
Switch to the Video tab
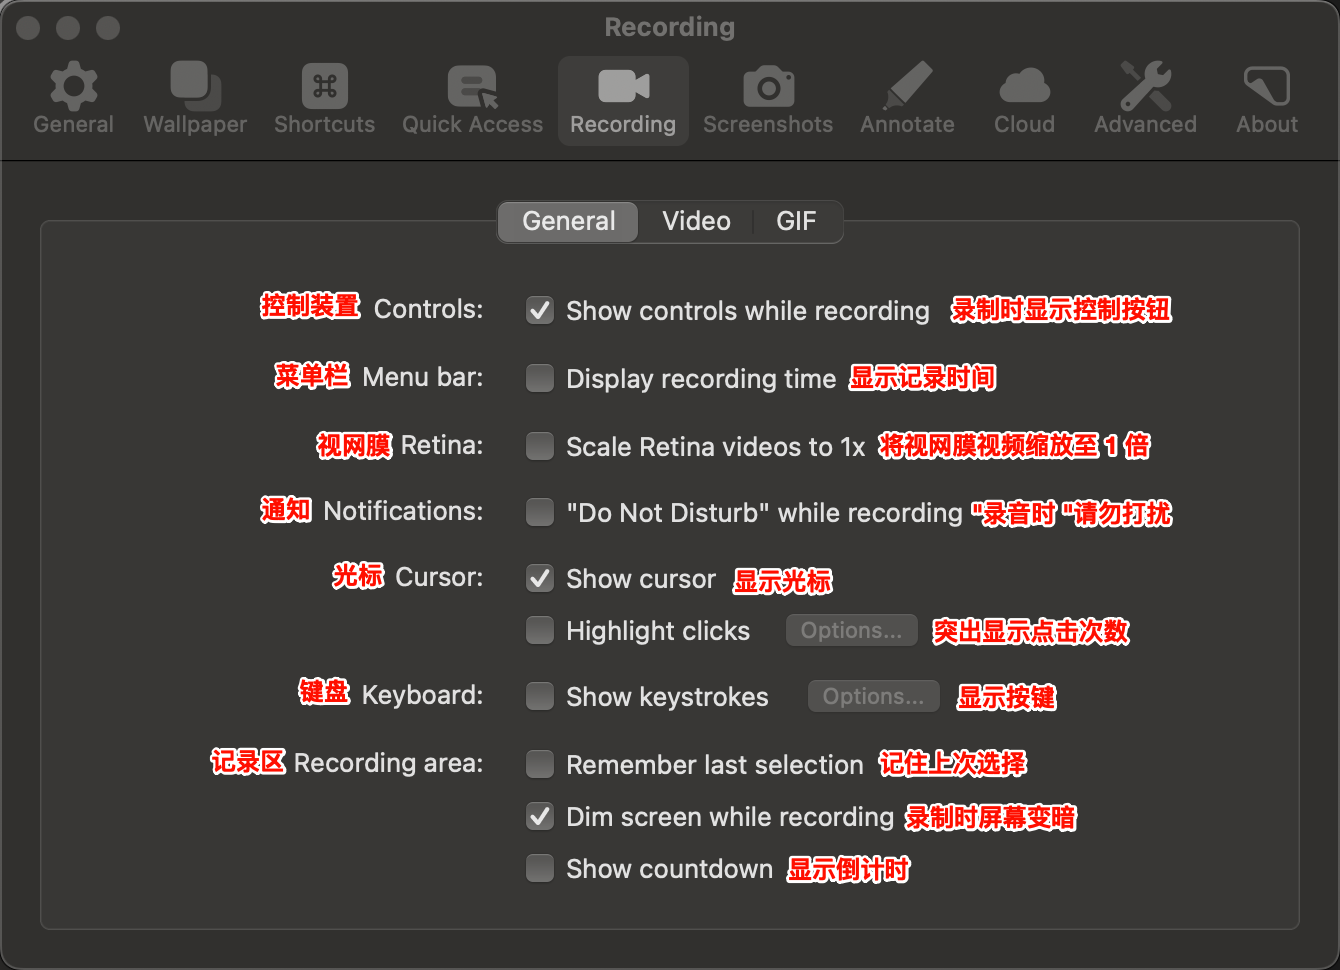coord(696,221)
